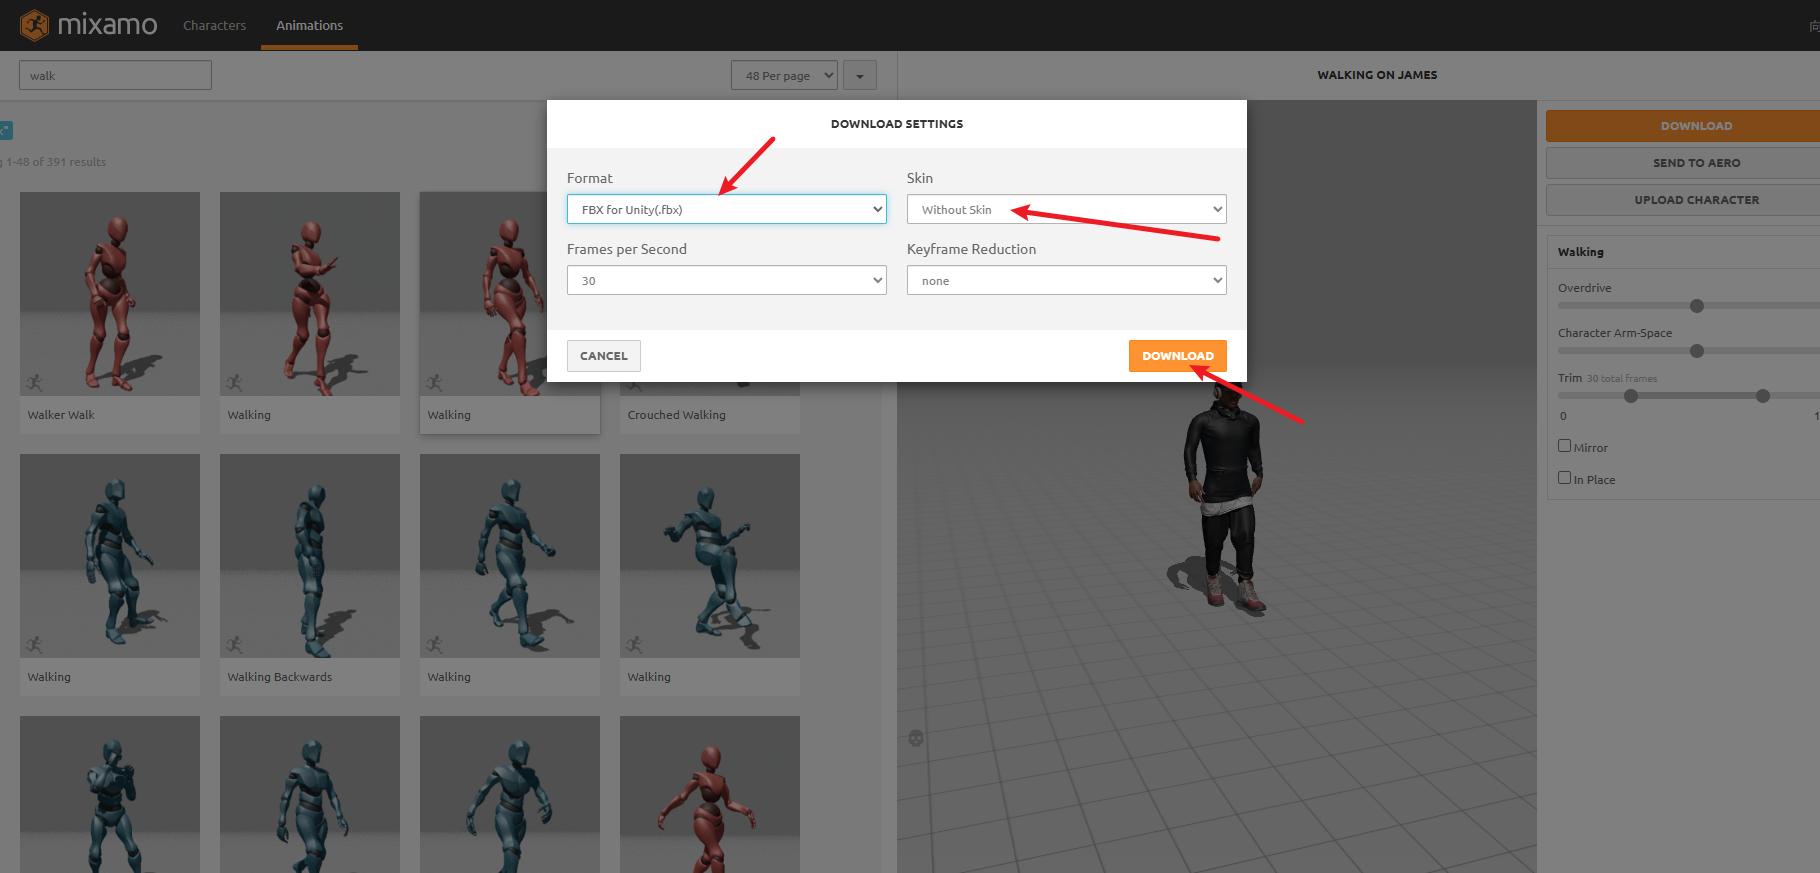
Task: Open the 48 Per page dropdown
Action: pos(784,75)
